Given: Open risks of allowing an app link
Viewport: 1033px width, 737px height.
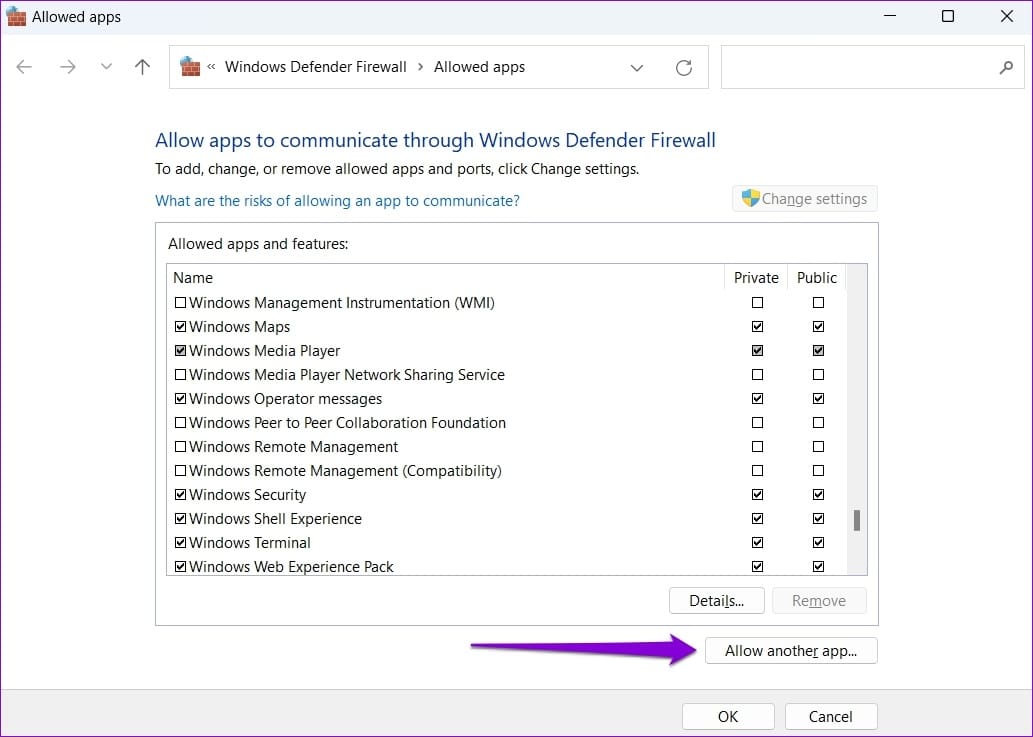Looking at the screenshot, I should coord(337,201).
